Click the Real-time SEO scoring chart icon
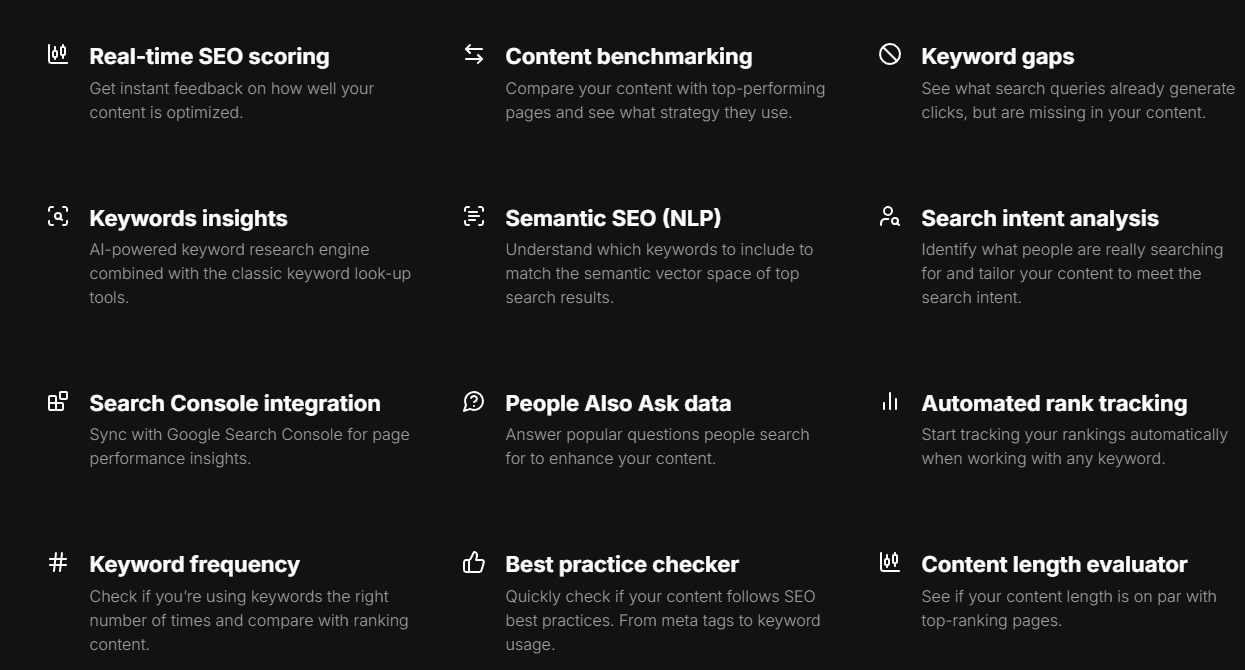Screen dimensions: 1245x670 pos(58,54)
